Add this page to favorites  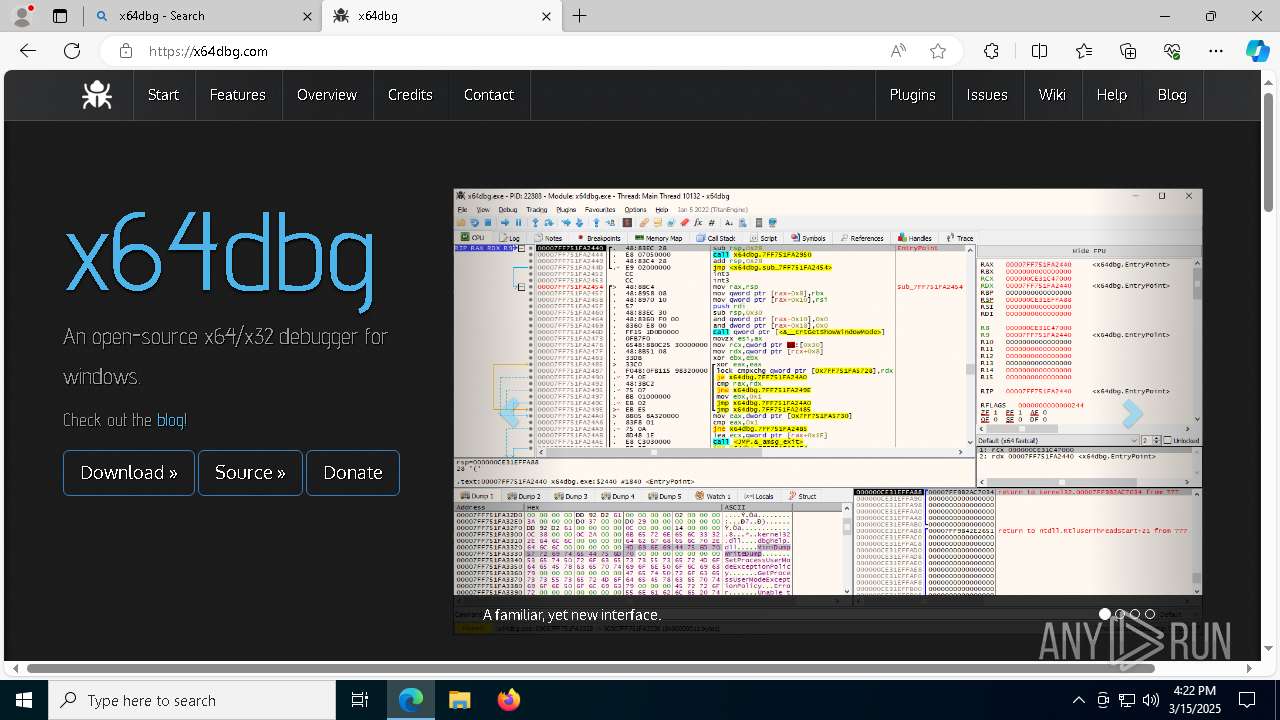point(938,51)
